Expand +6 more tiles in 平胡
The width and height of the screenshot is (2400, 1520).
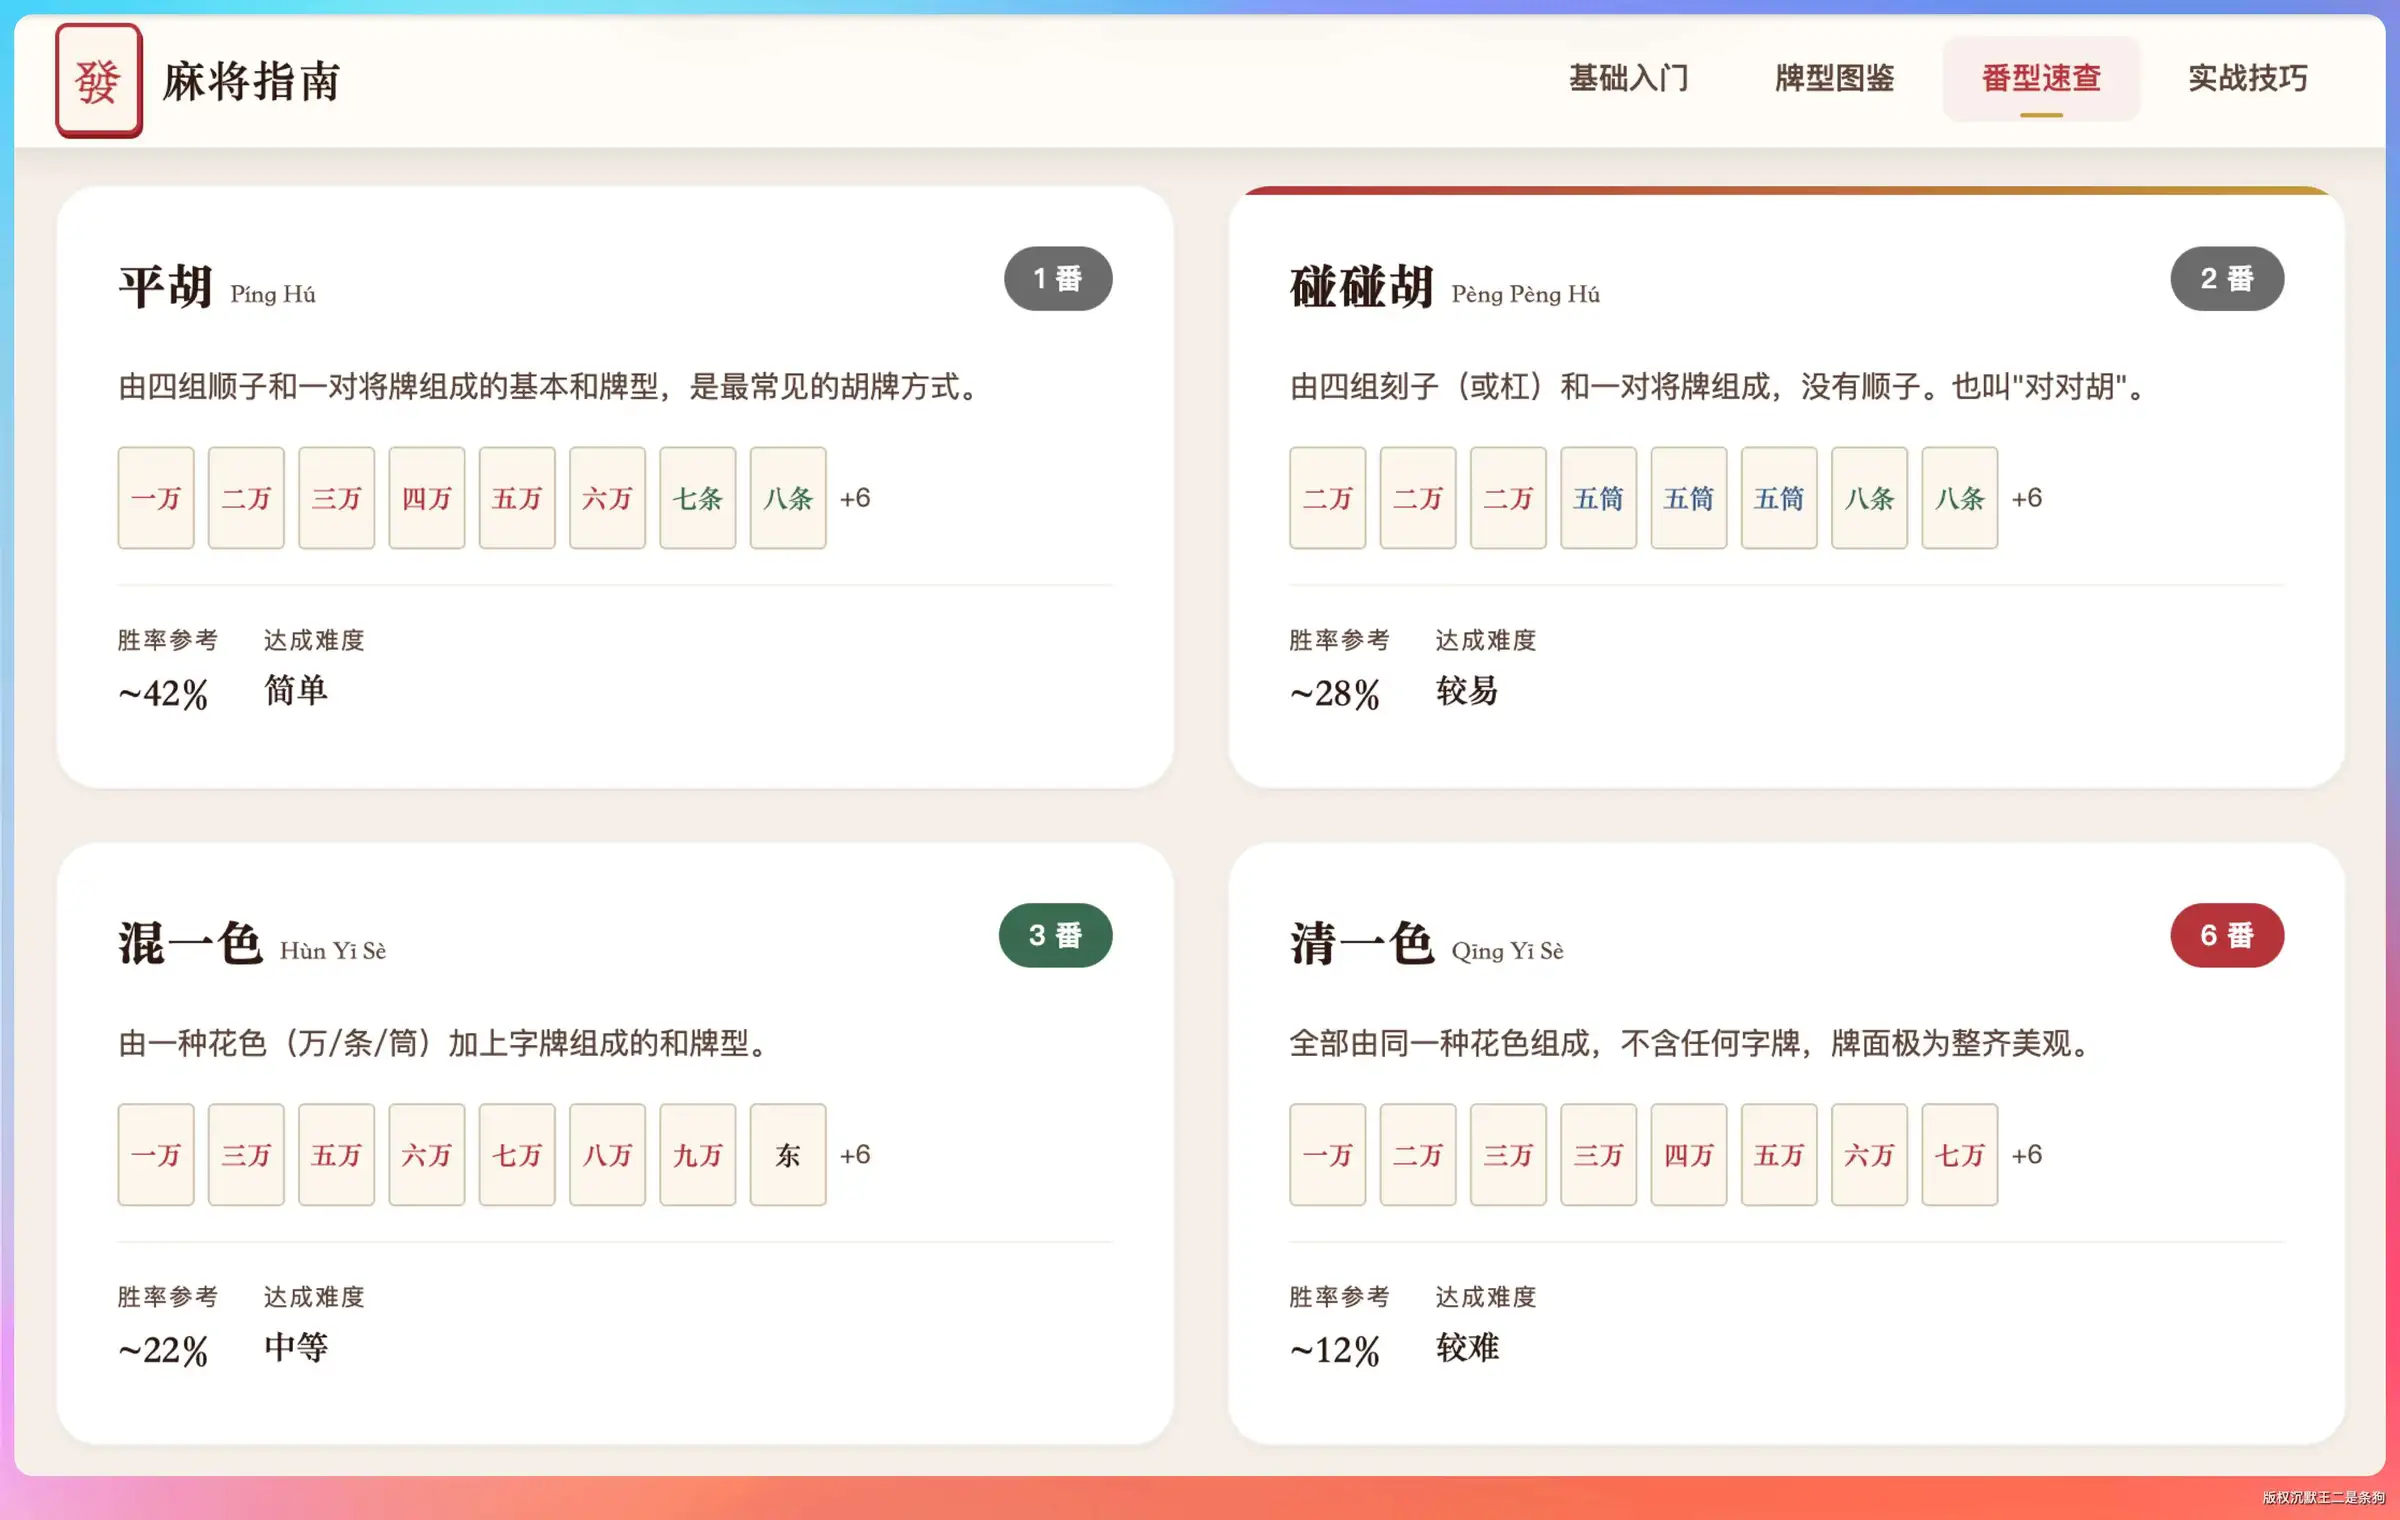click(x=855, y=498)
